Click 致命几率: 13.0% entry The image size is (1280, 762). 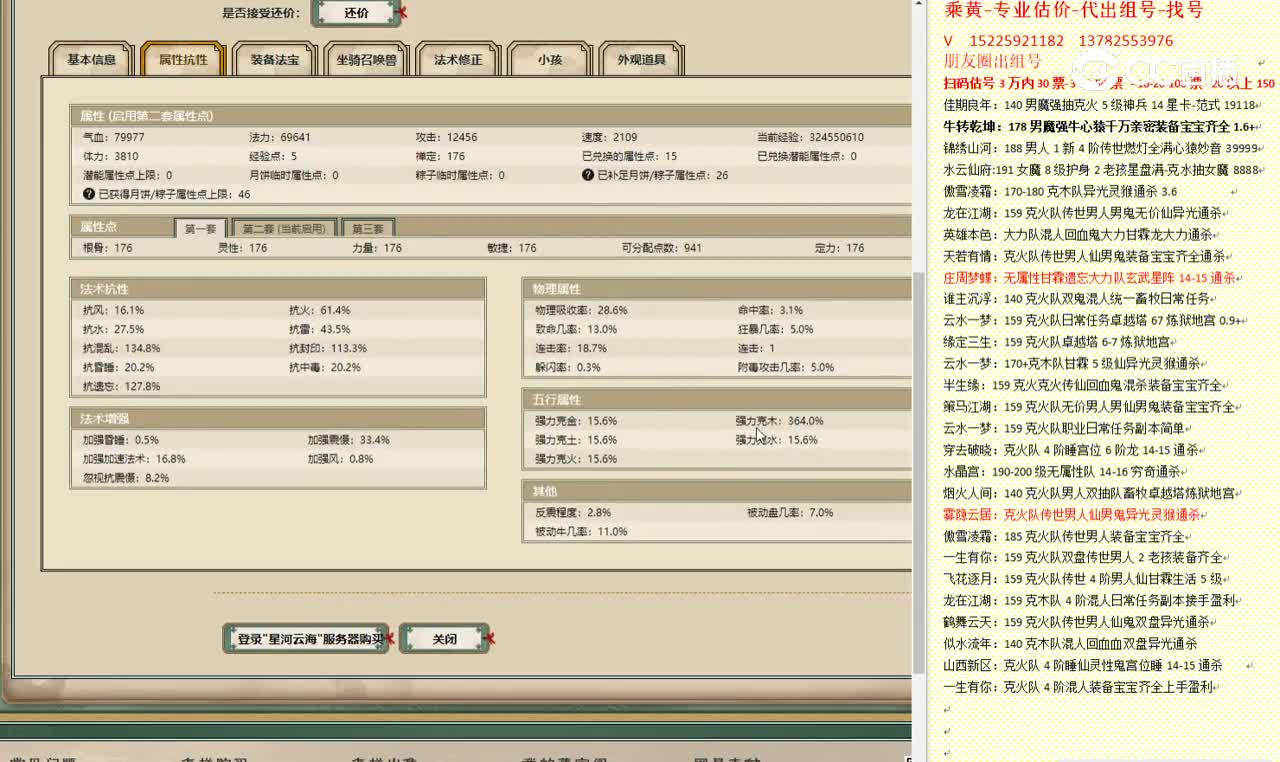tap(576, 329)
